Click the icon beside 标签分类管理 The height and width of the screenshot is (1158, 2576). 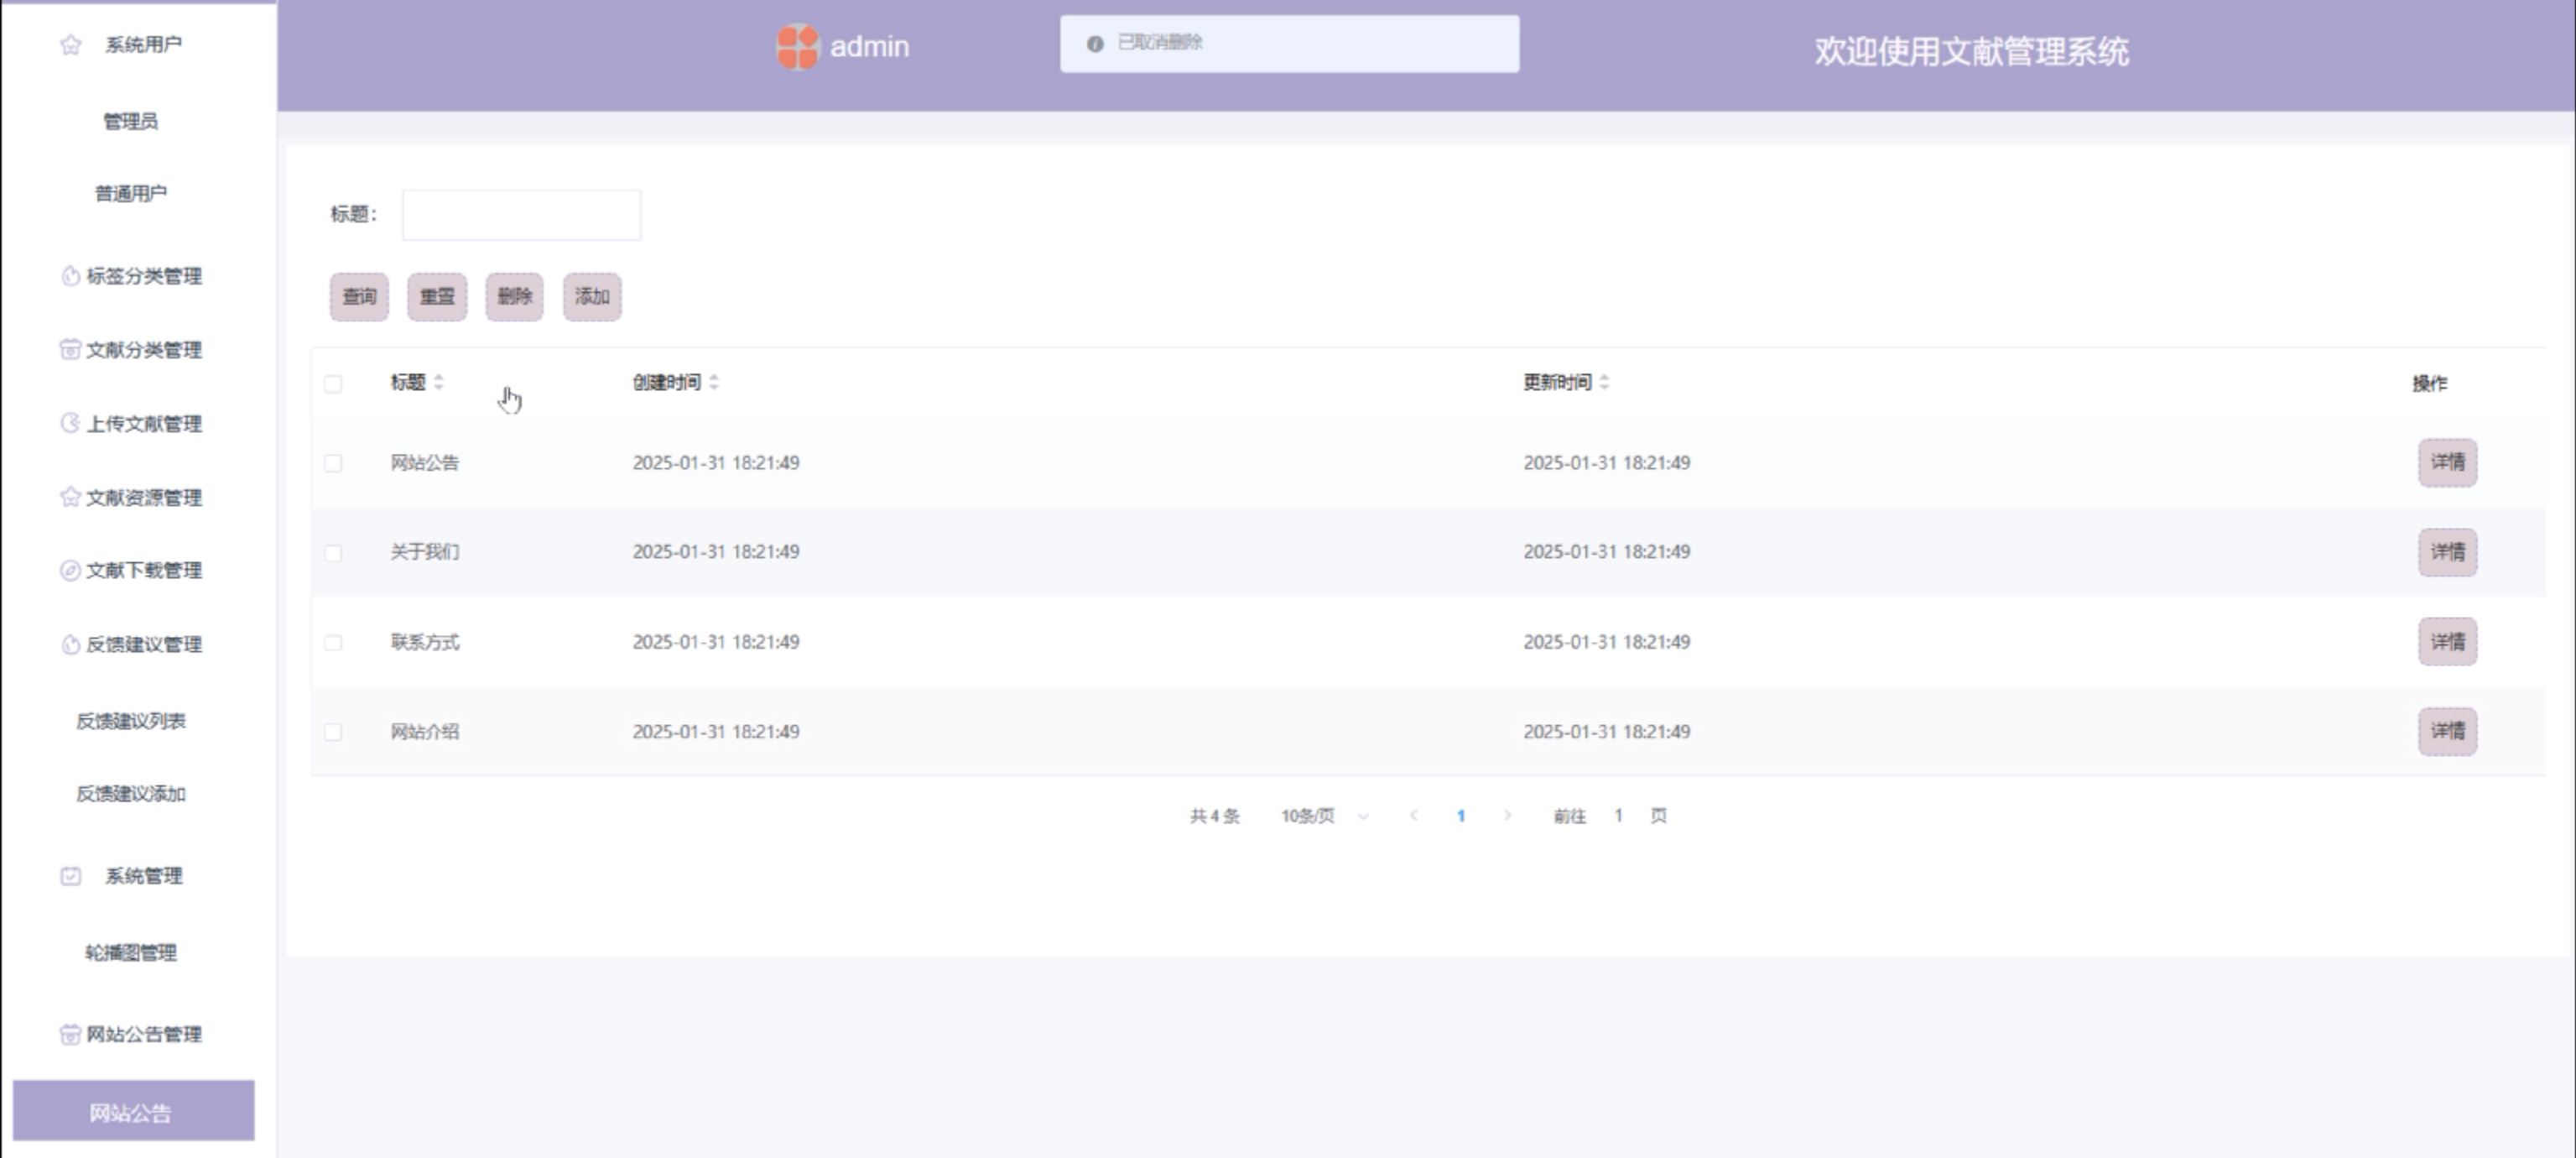70,276
